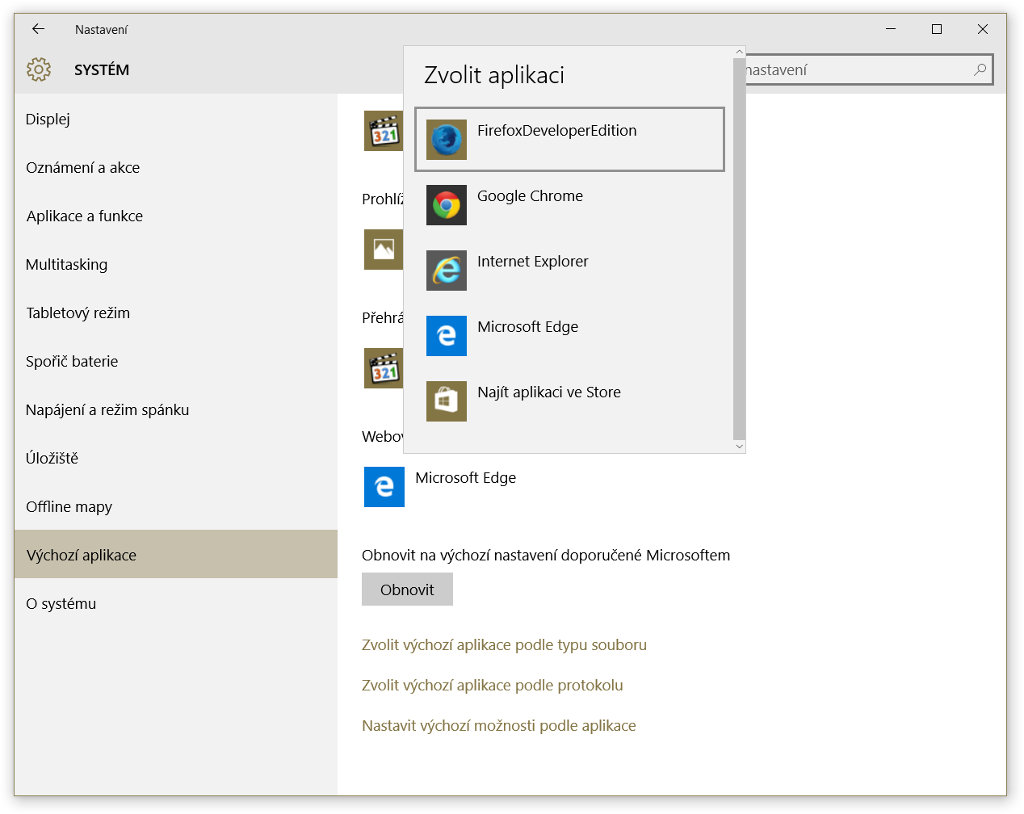Choose Najít aplikaci ve Store option
Screen dimensions: 1024x814
click(569, 401)
